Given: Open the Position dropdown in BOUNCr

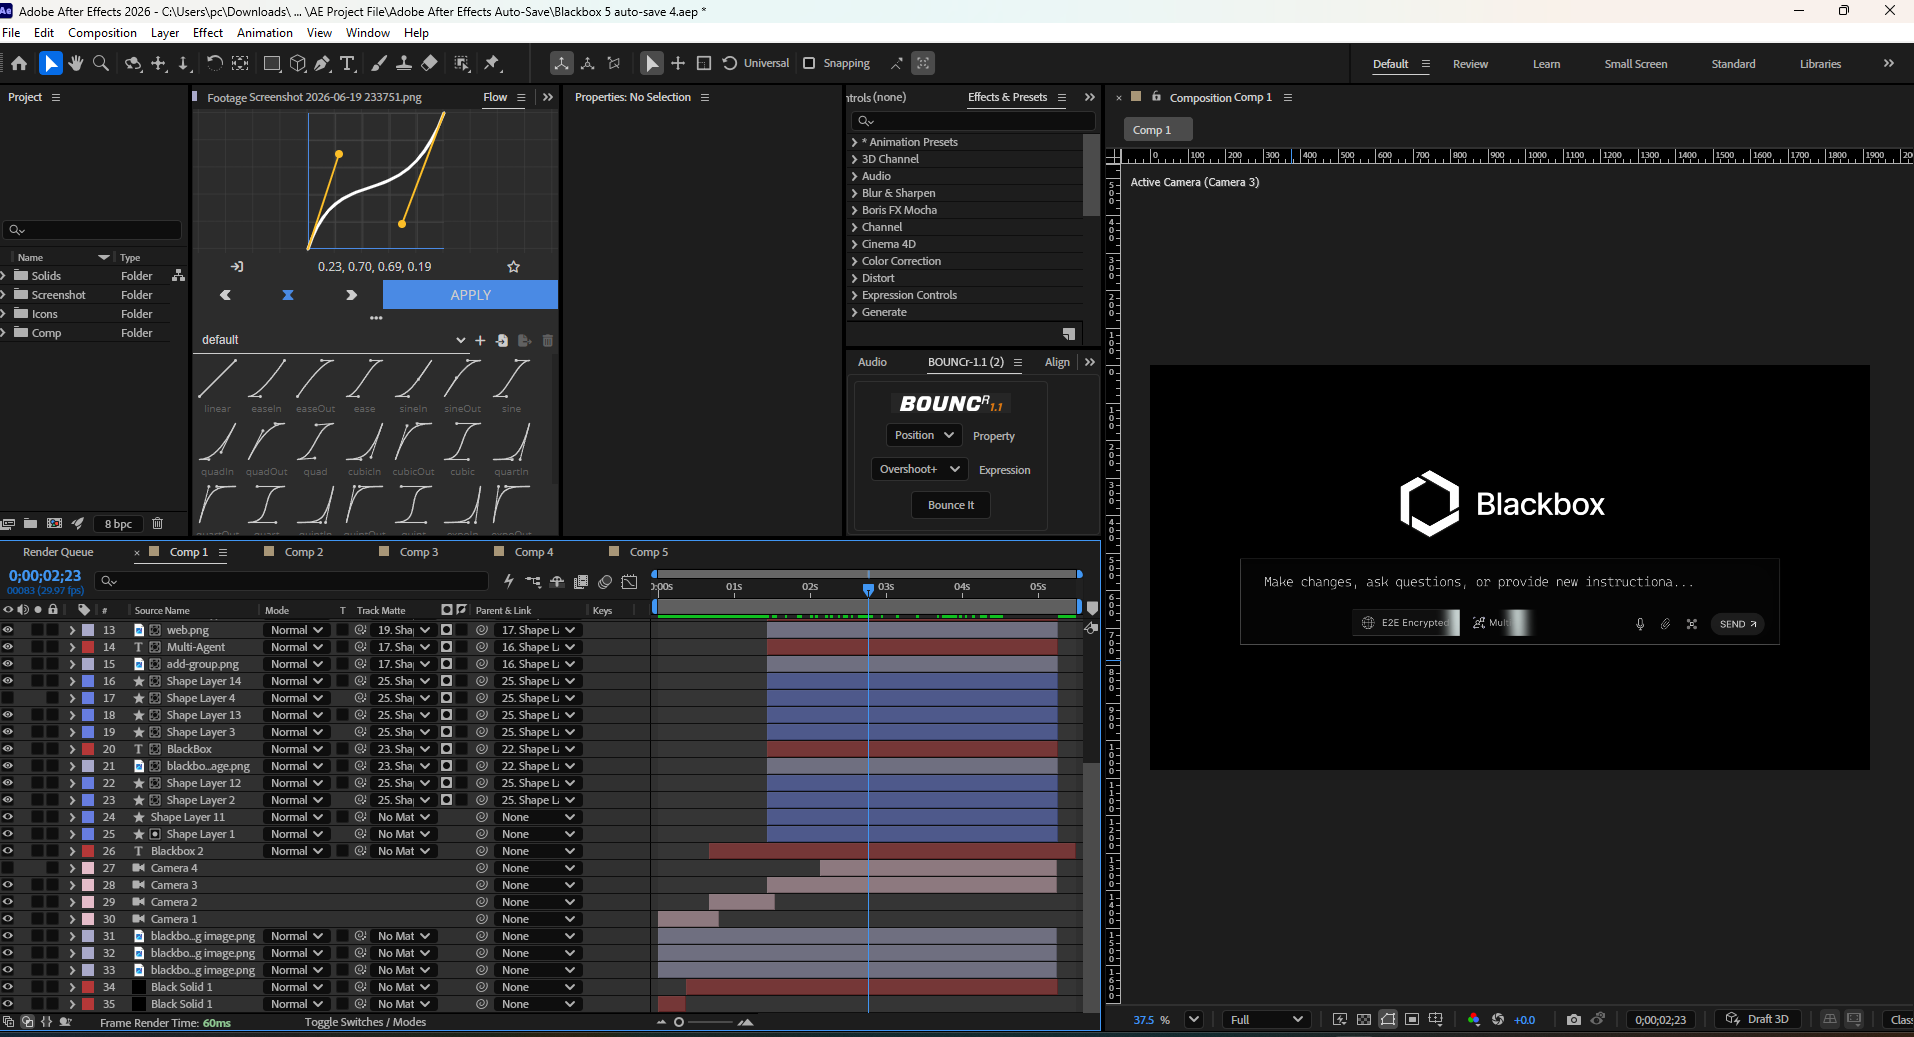Looking at the screenshot, I should click(x=924, y=435).
